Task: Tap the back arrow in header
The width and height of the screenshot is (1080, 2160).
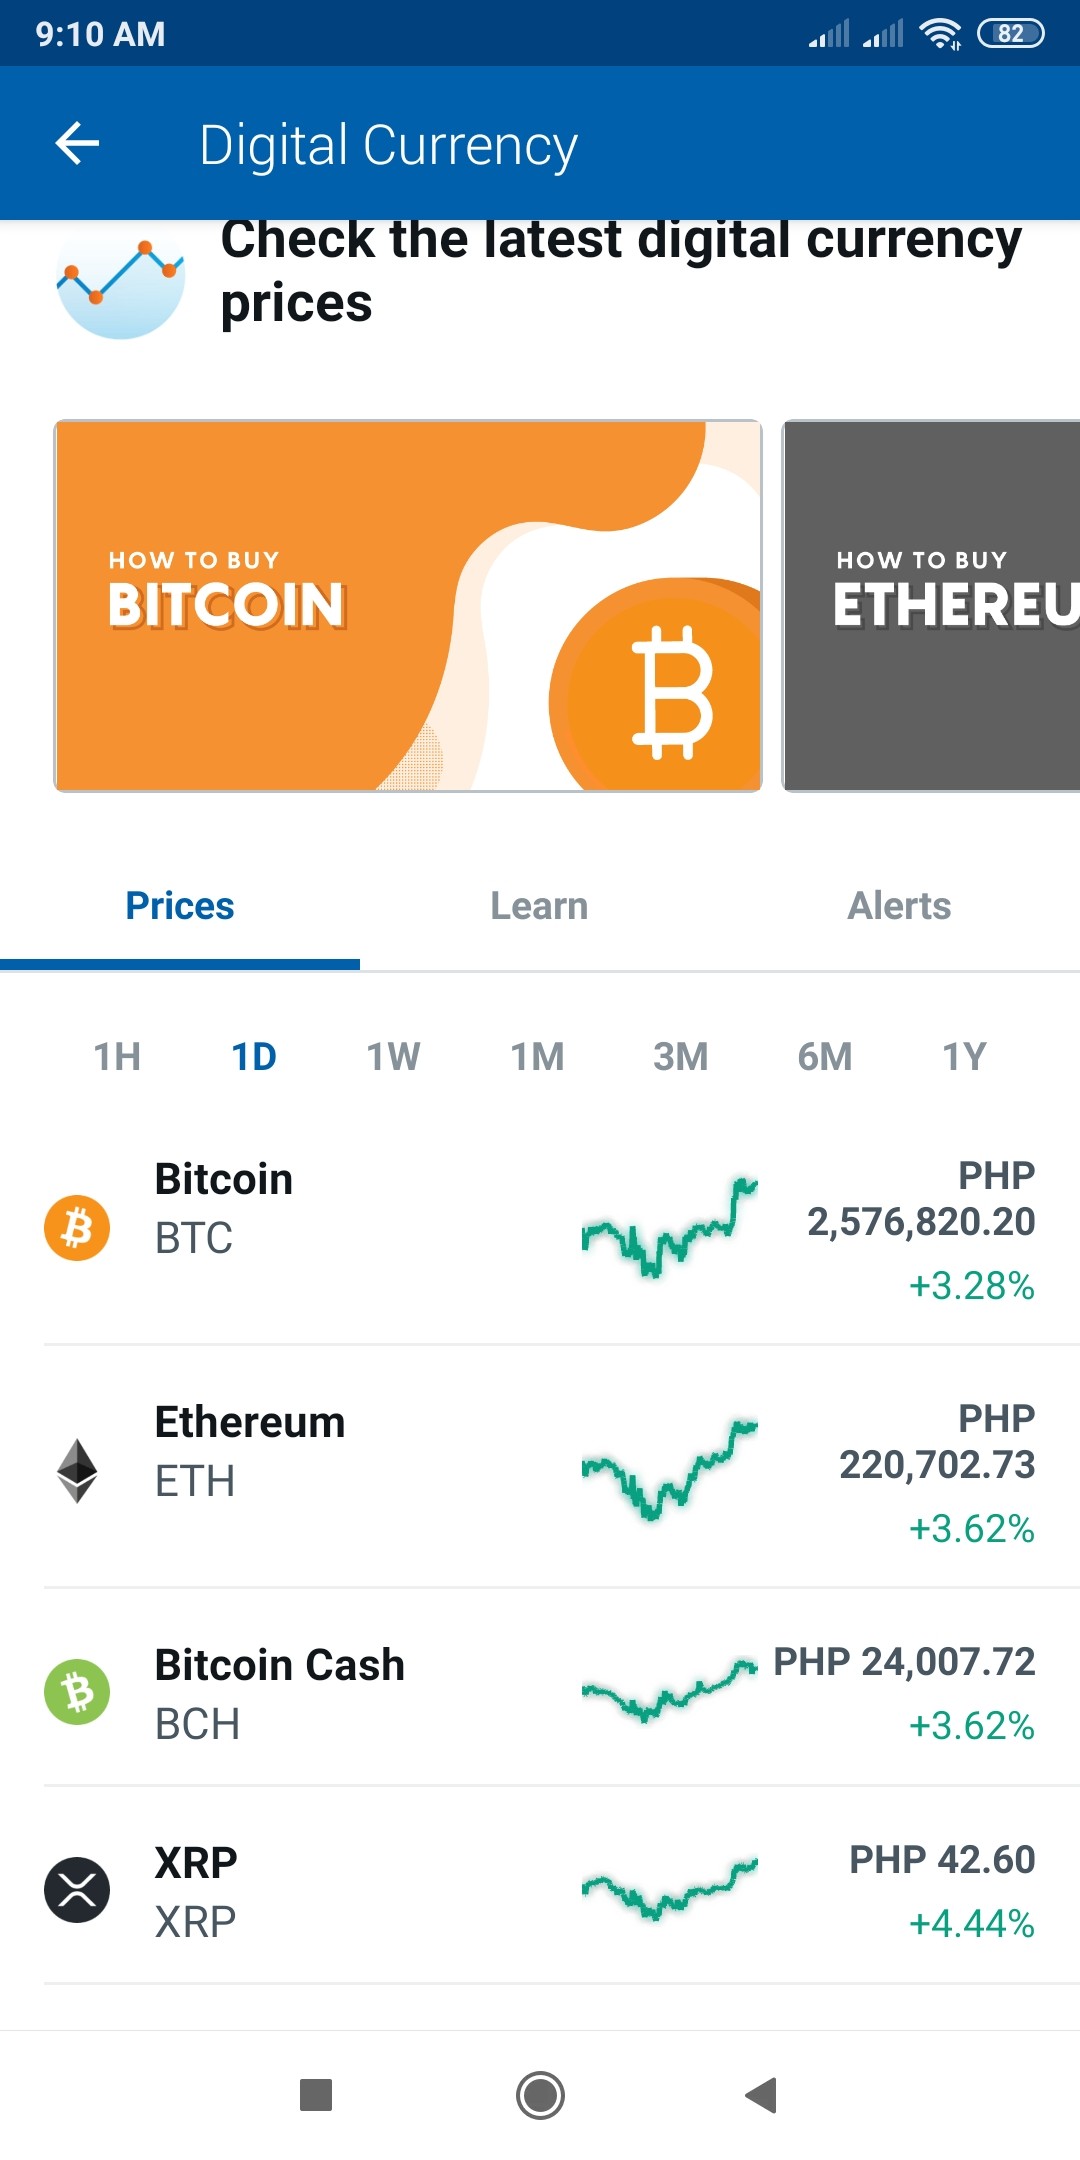Action: click(x=77, y=144)
